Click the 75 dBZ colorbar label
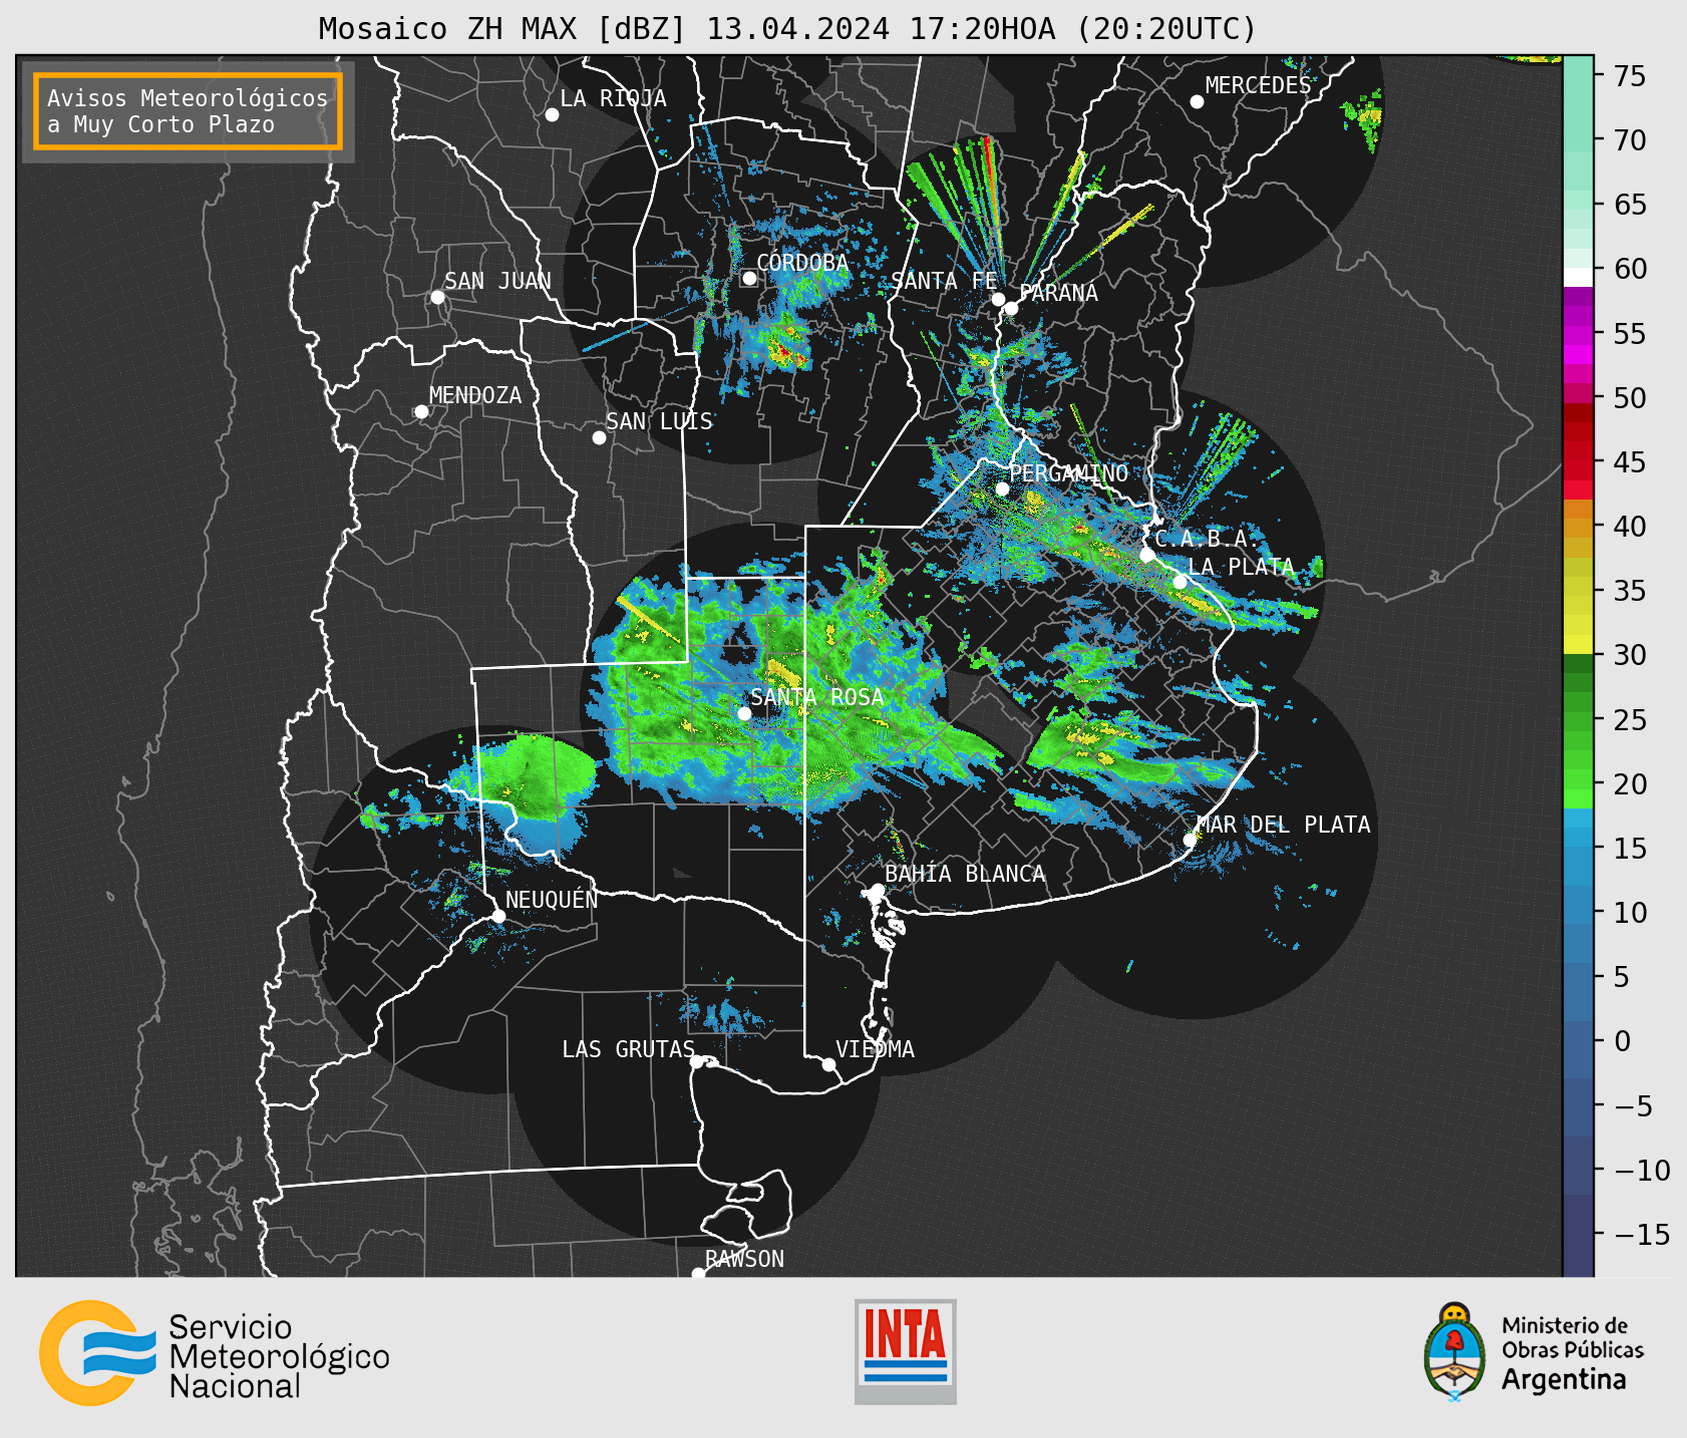Image resolution: width=1687 pixels, height=1438 pixels. 1631,76
